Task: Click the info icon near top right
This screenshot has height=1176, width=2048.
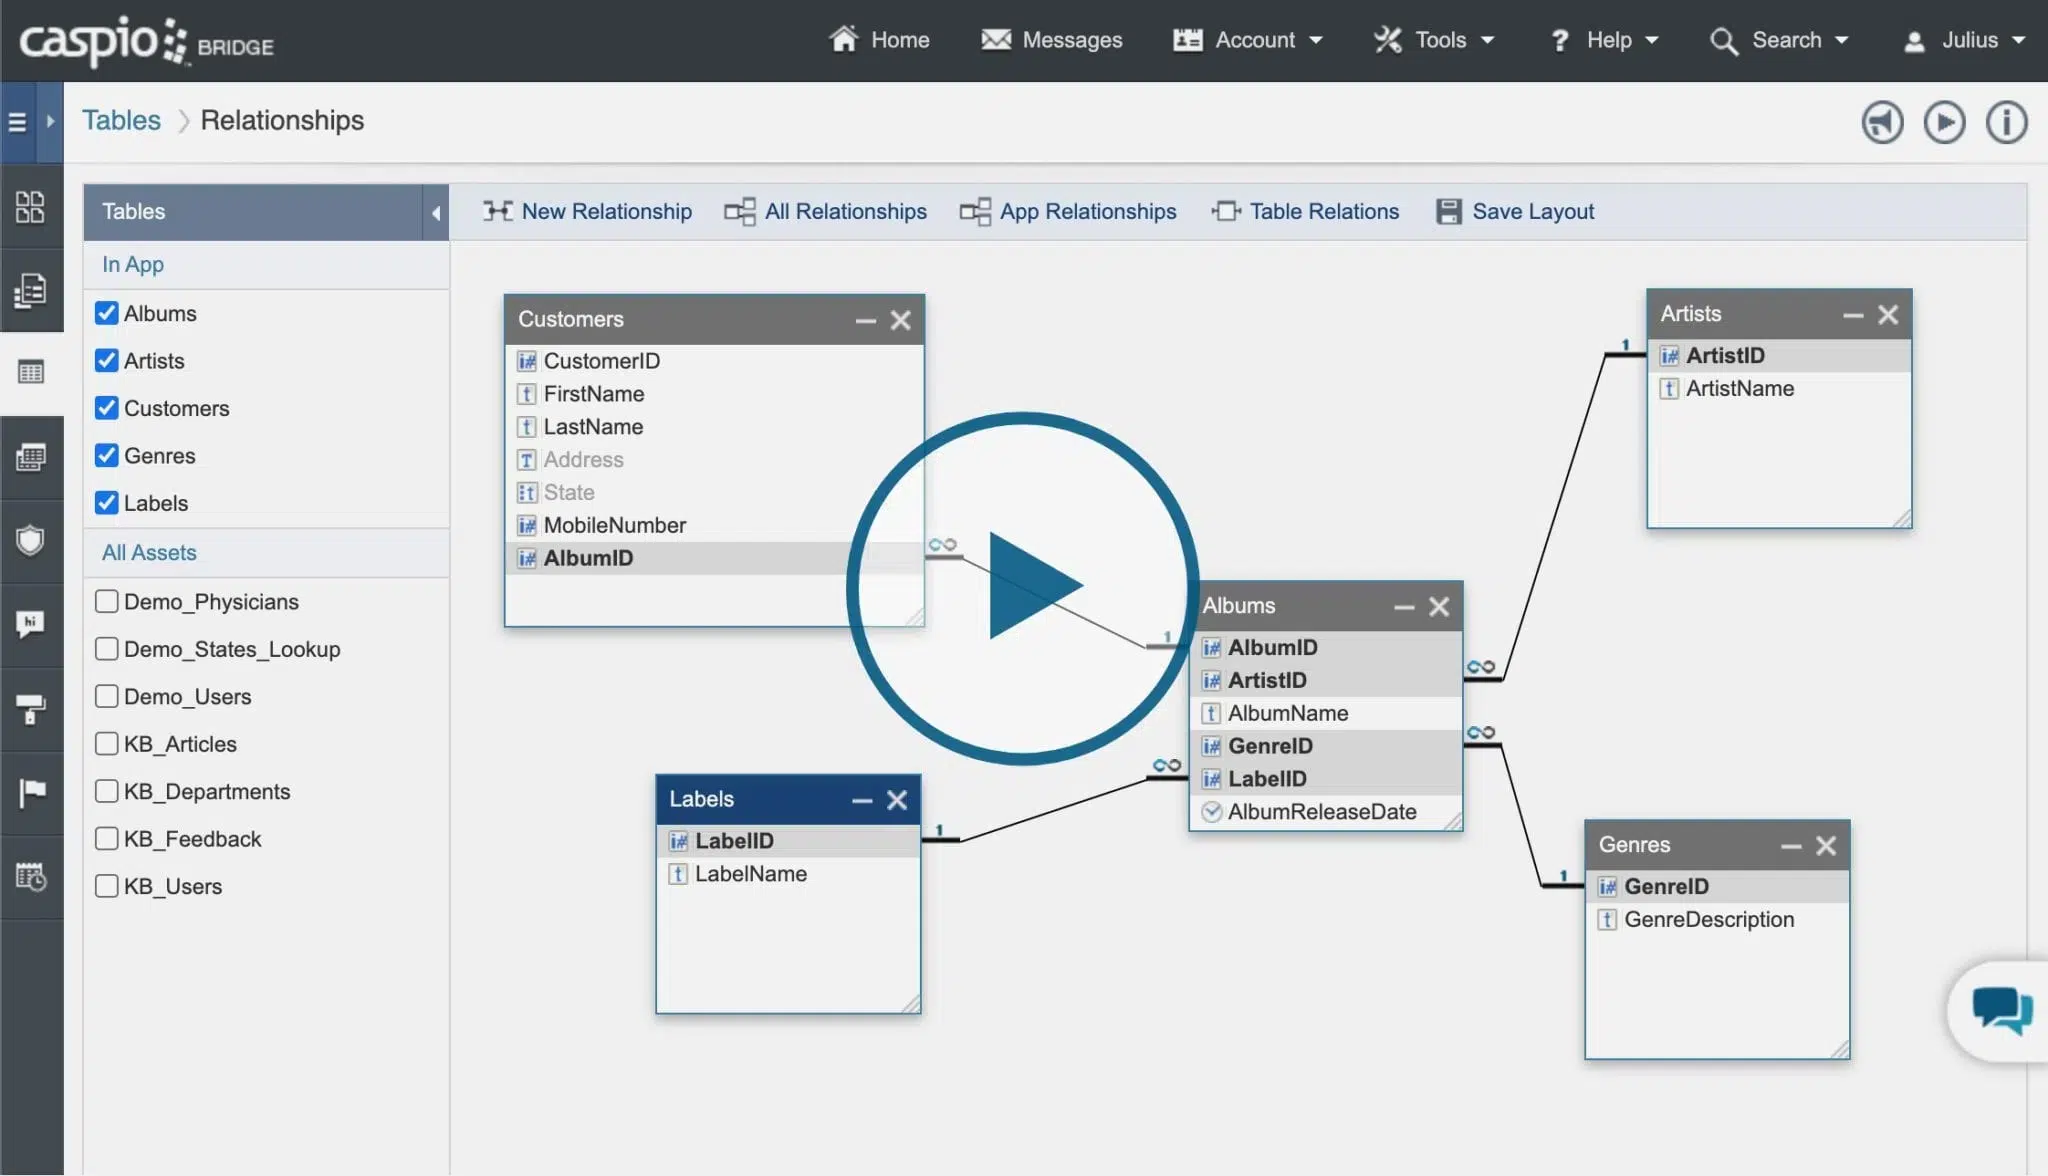Action: coord(2006,121)
